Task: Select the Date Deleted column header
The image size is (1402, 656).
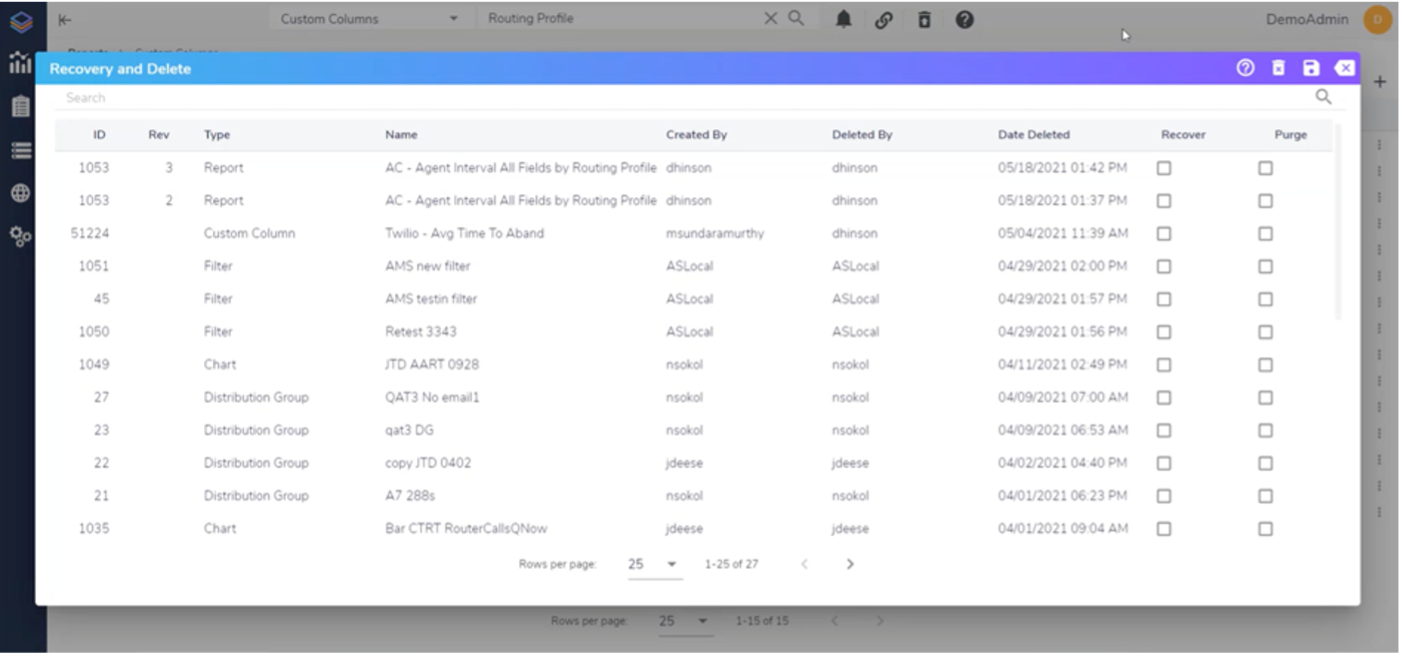Action: 1034,134
